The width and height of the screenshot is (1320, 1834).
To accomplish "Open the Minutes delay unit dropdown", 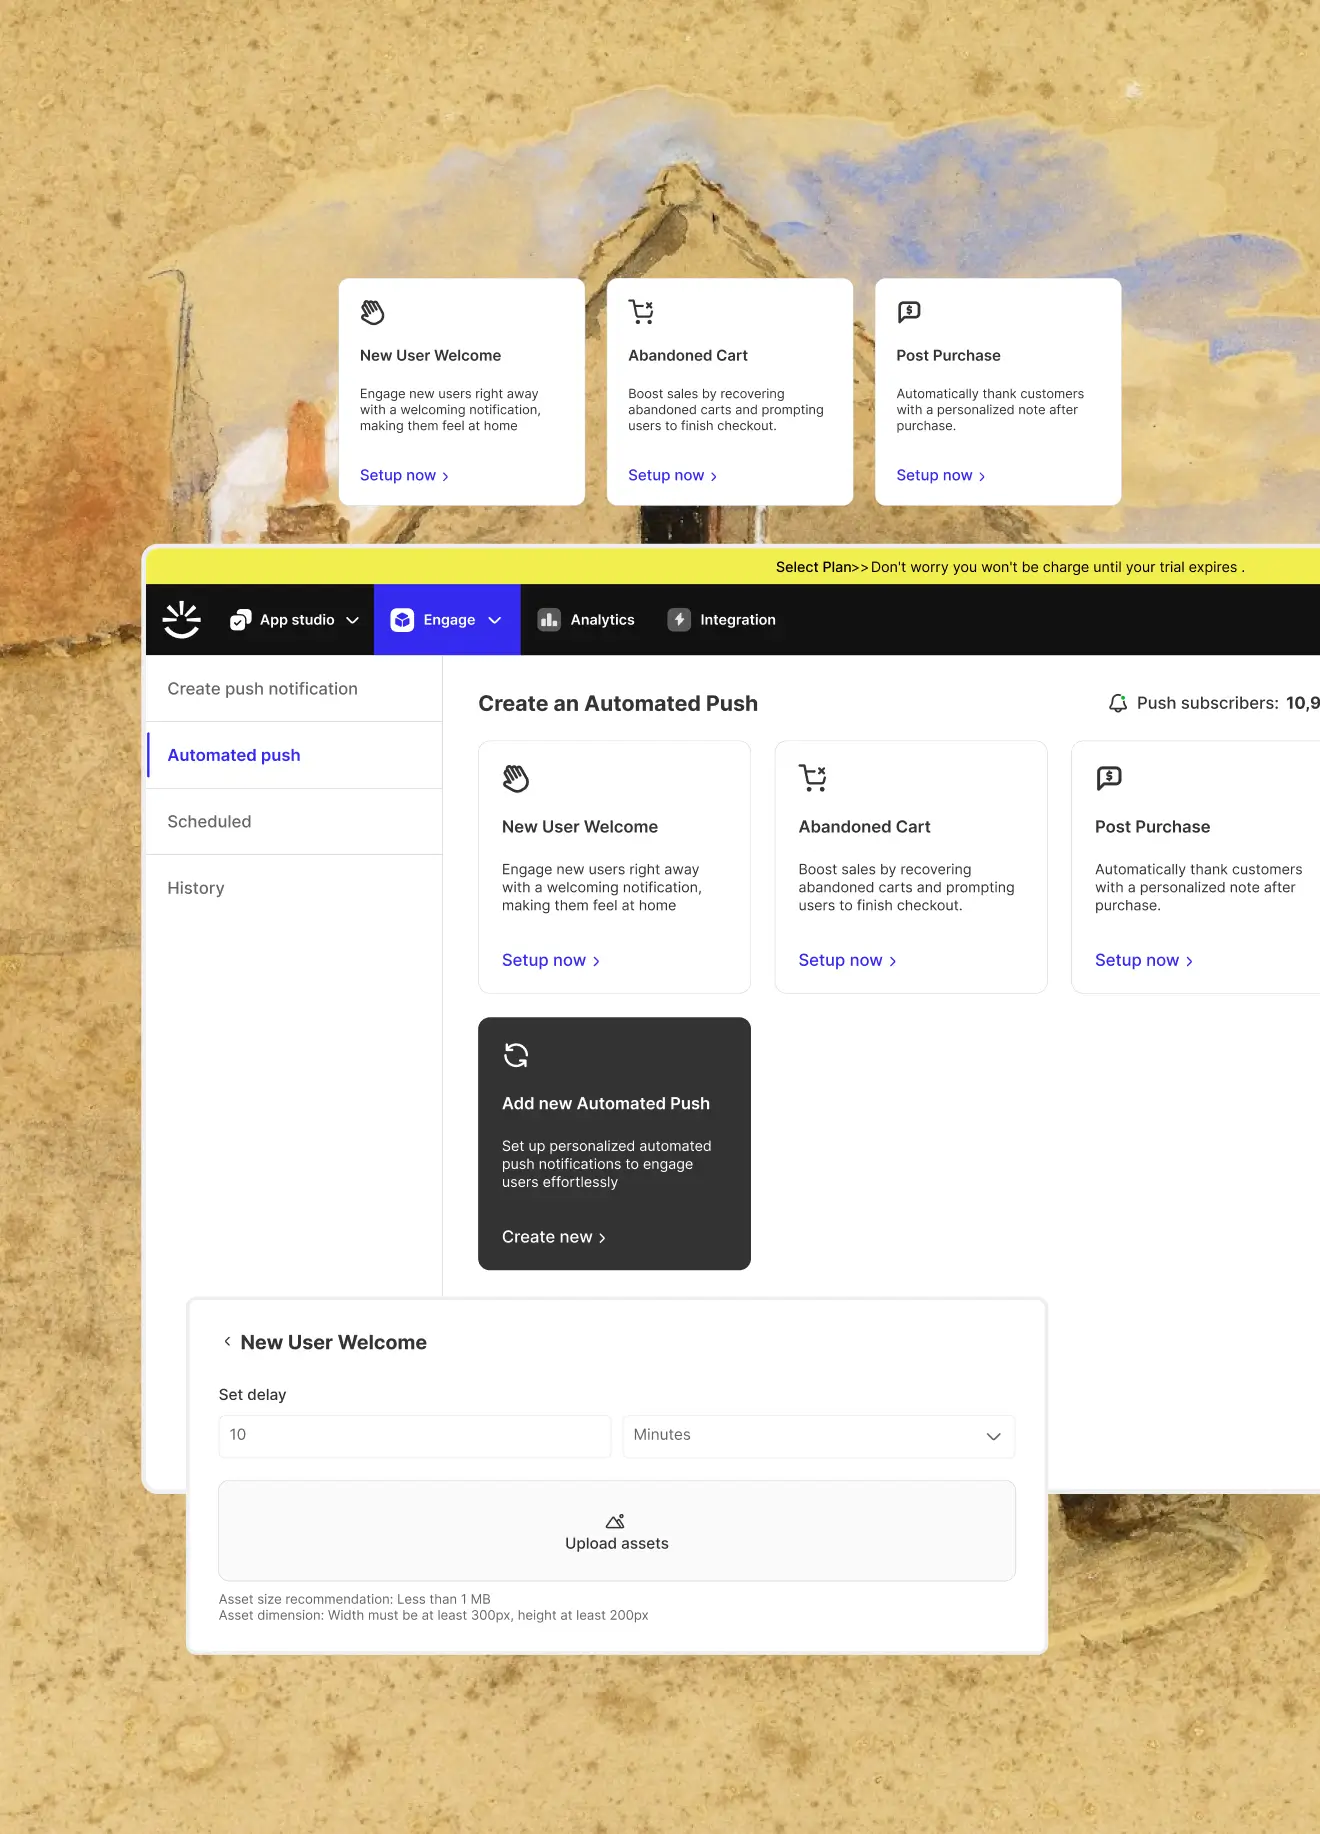I will pos(819,1436).
